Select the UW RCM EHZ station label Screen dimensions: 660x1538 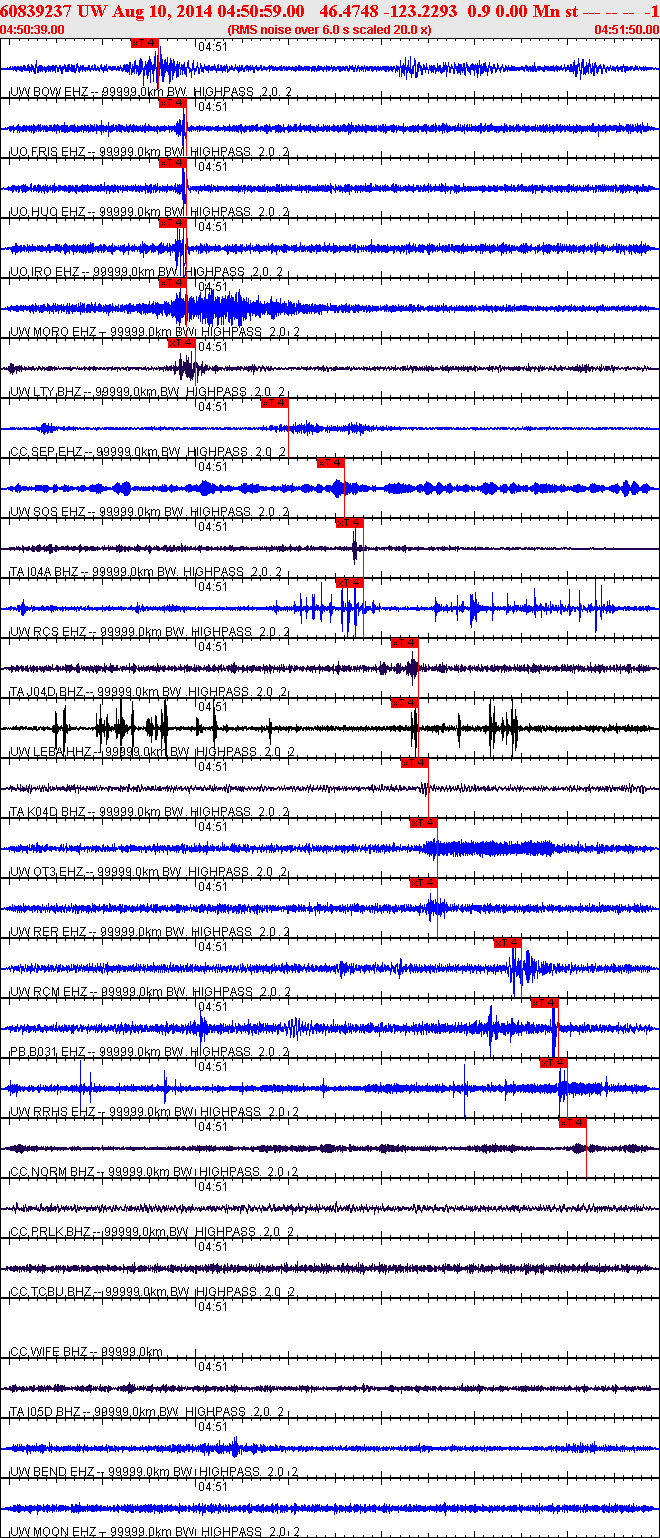click(47, 992)
